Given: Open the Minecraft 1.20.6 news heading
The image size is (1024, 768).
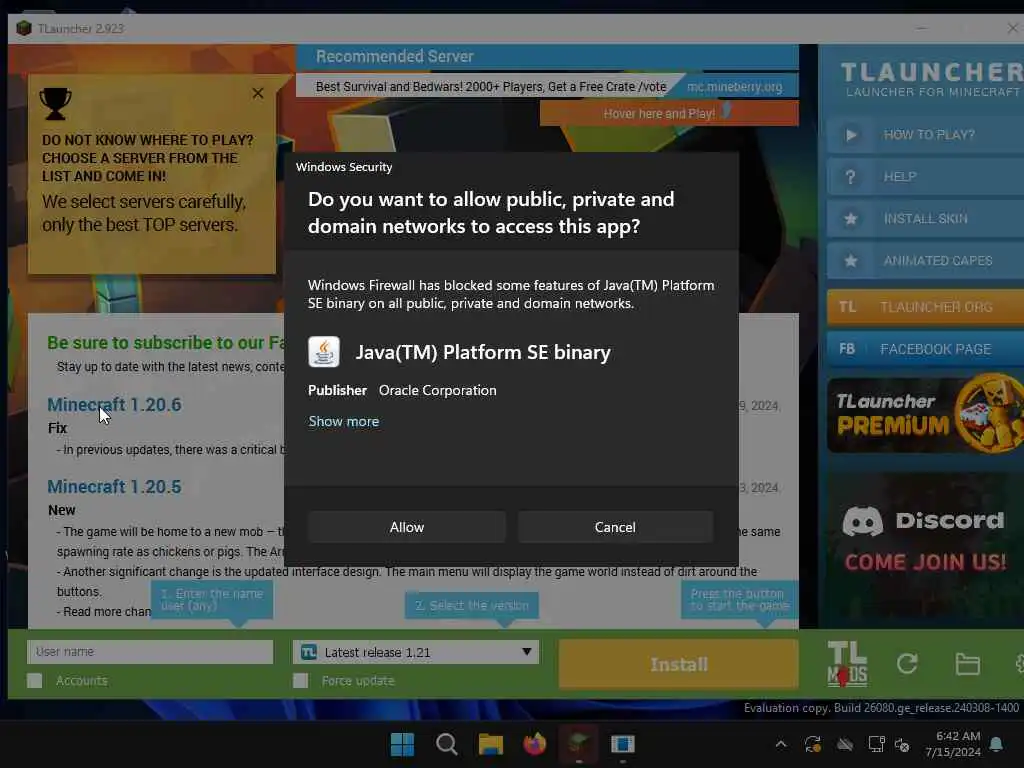Looking at the screenshot, I should point(114,405).
